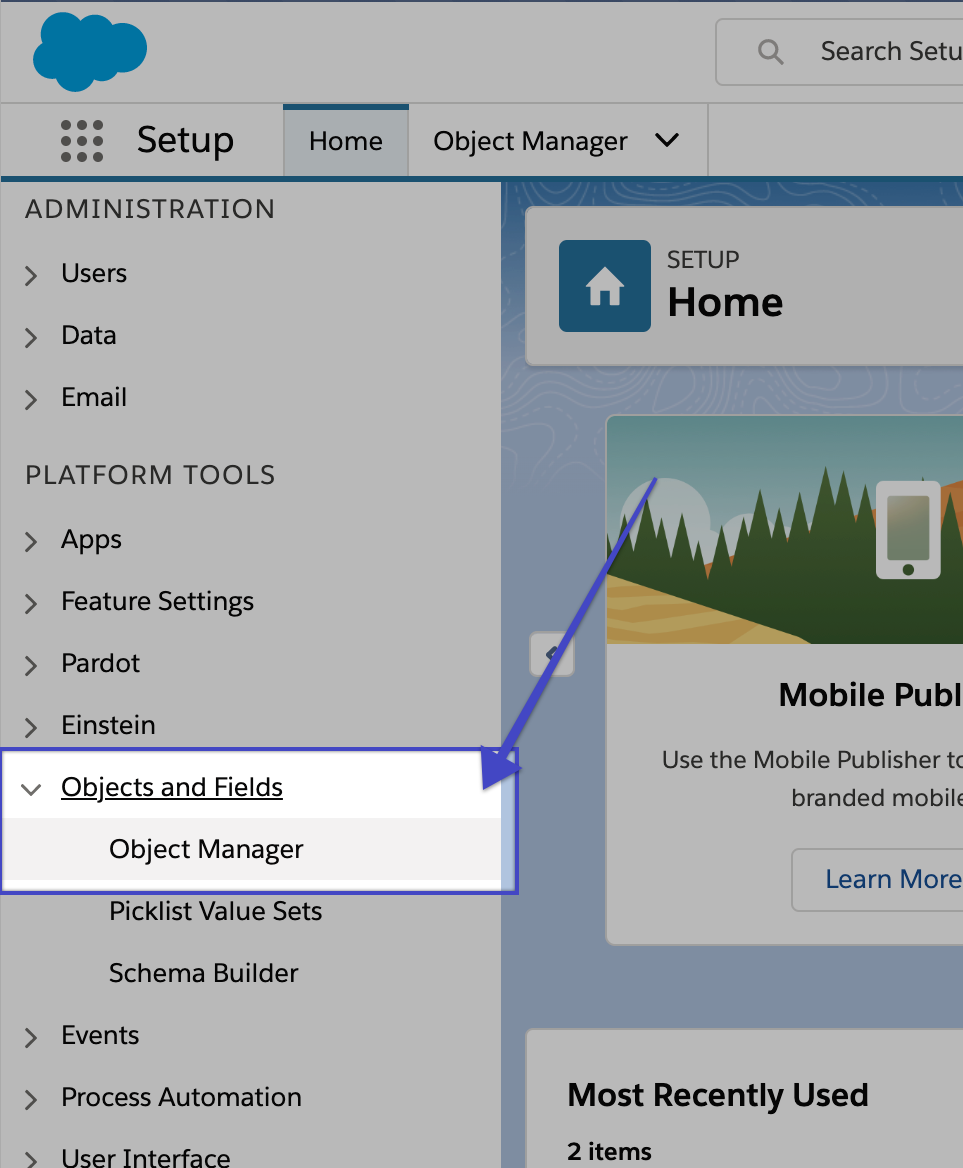Click the 2 items count text

tap(609, 1151)
